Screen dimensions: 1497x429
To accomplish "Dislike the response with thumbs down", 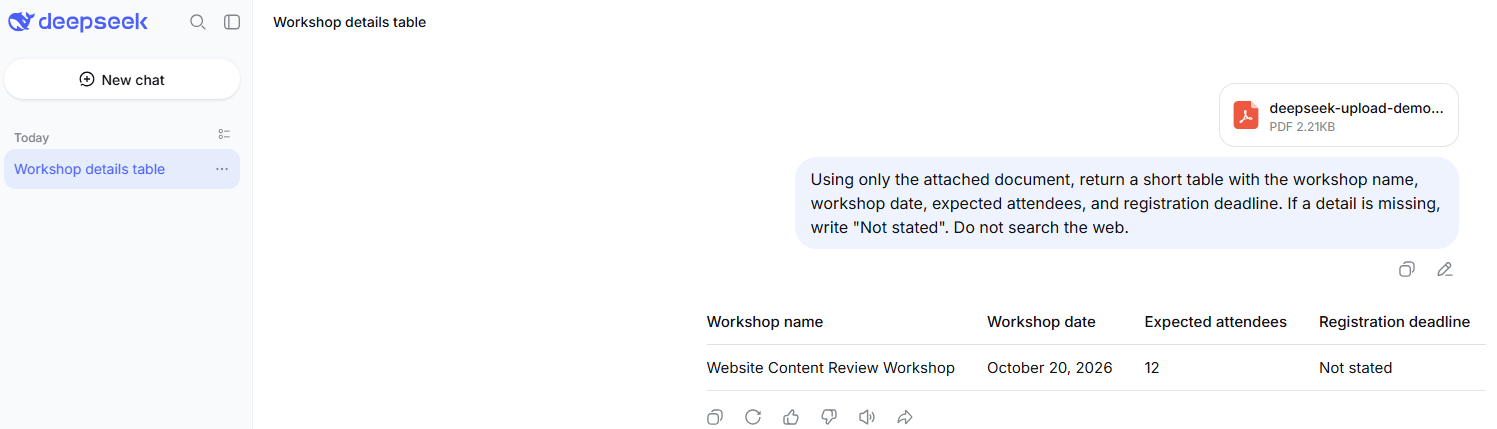I will click(x=829, y=417).
